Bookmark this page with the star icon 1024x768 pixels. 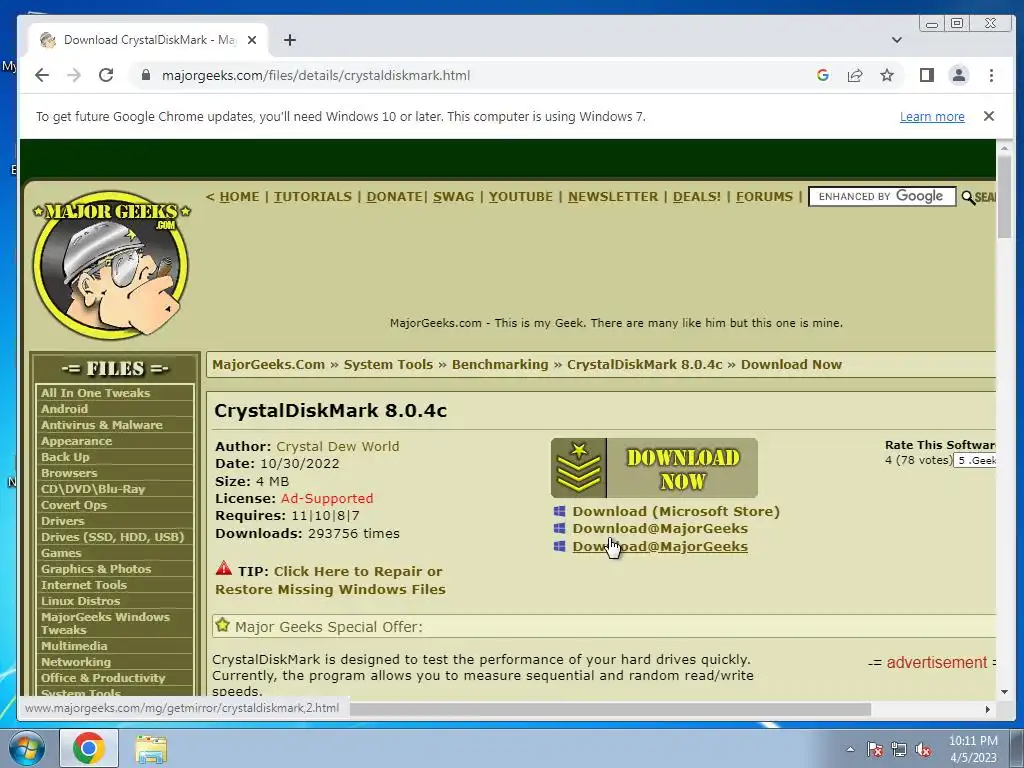(x=887, y=75)
